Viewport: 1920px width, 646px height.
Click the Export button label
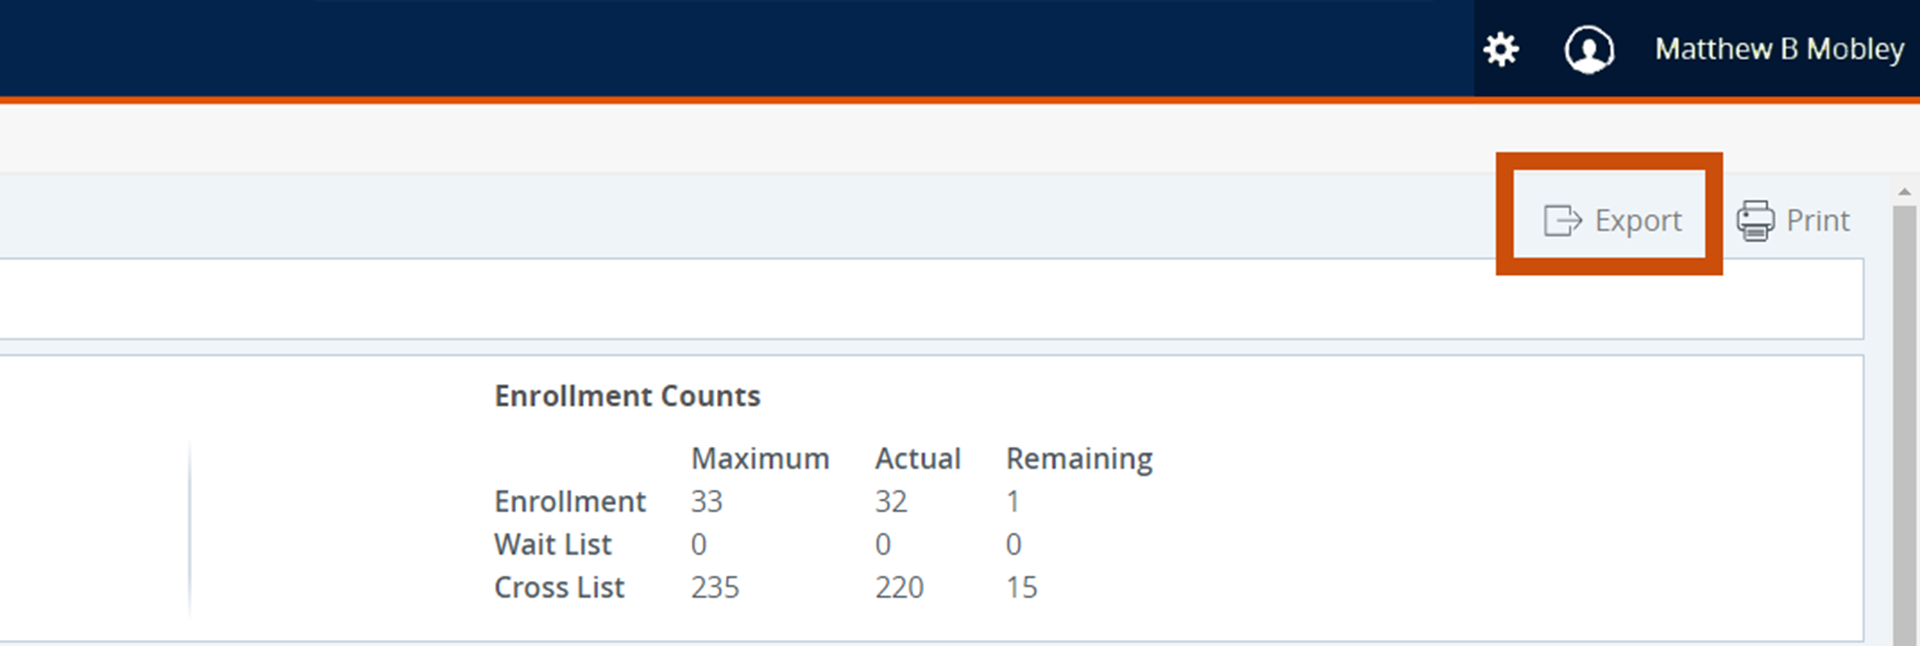coord(1638,220)
